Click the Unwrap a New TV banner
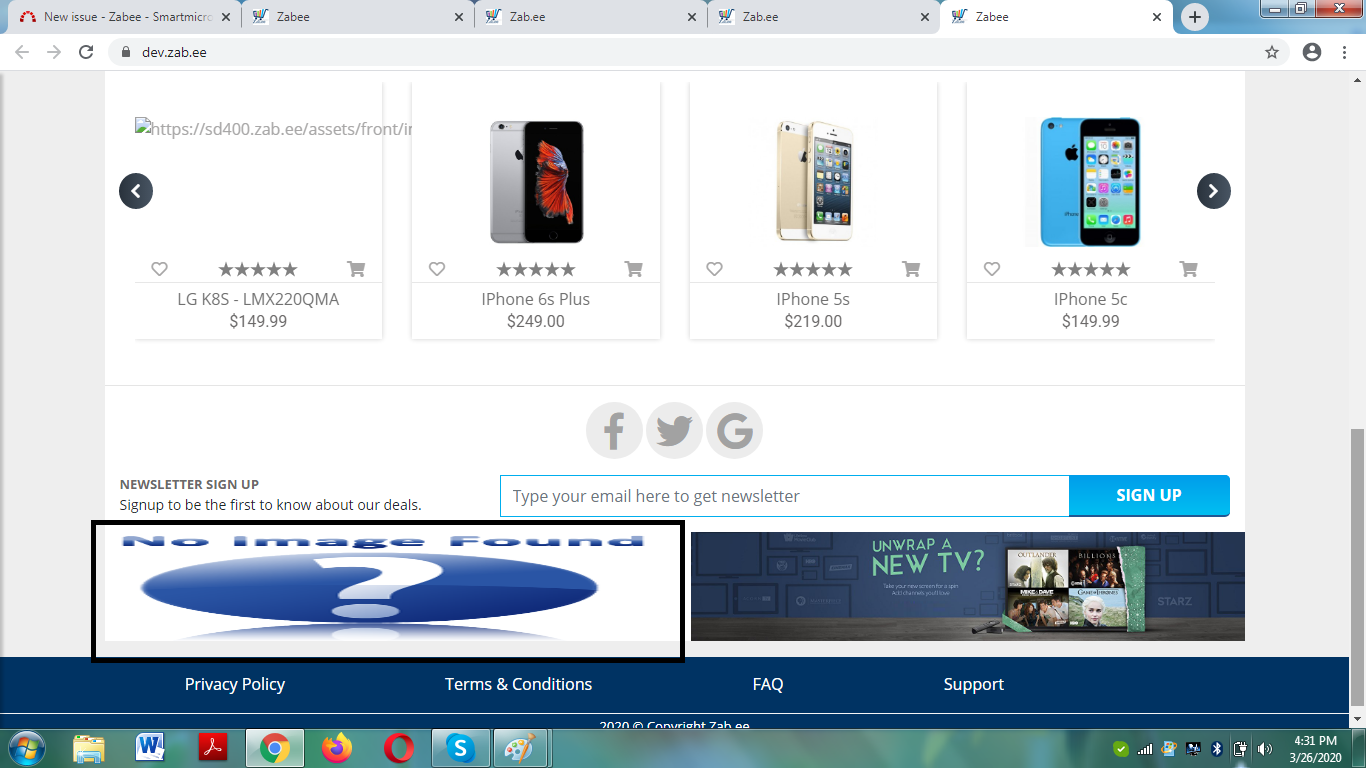Image resolution: width=1366 pixels, height=768 pixels. click(x=968, y=586)
